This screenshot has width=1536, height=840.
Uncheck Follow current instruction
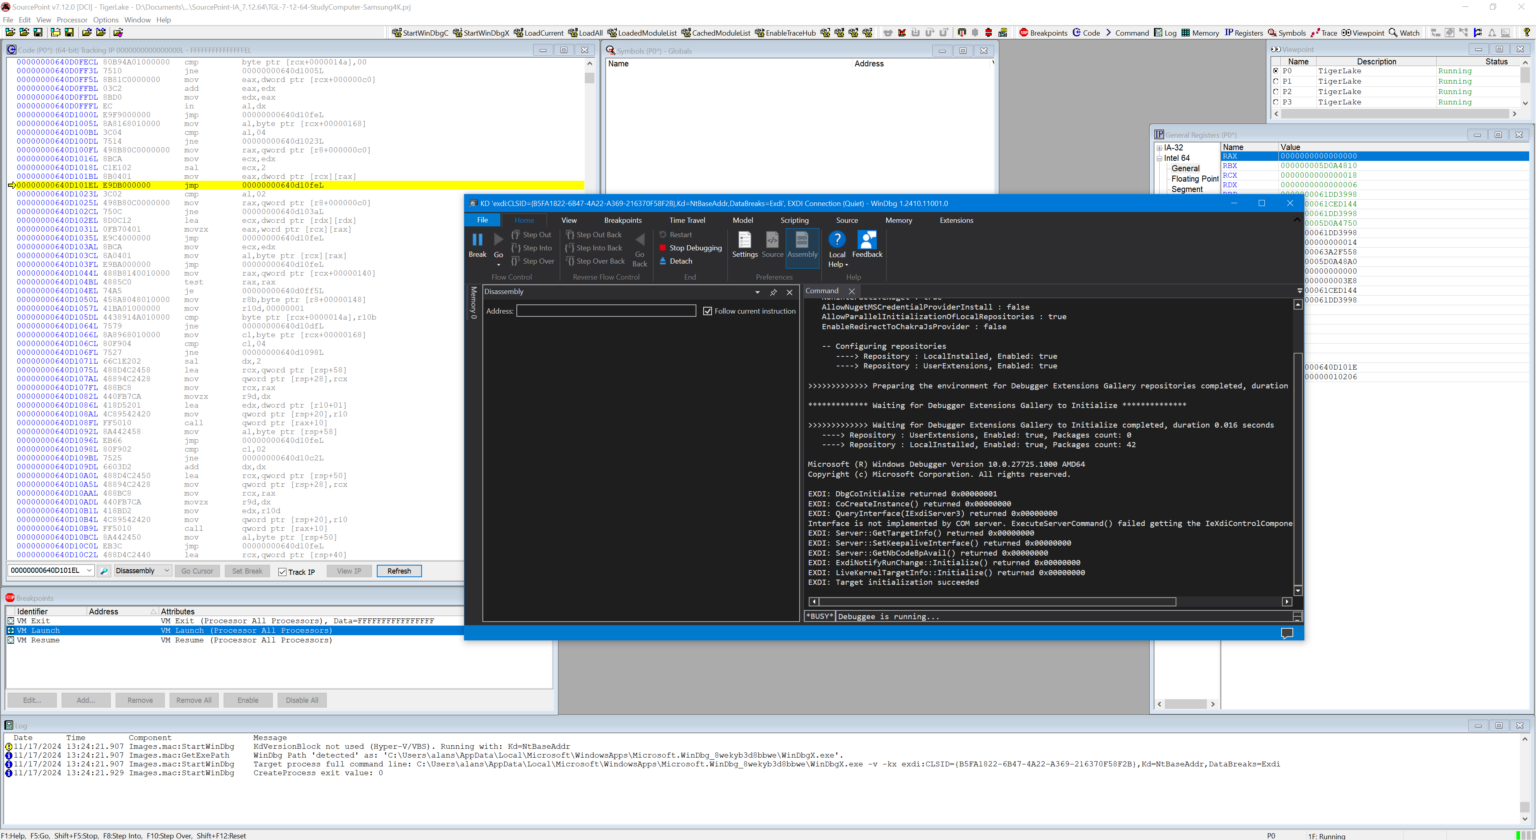[708, 311]
